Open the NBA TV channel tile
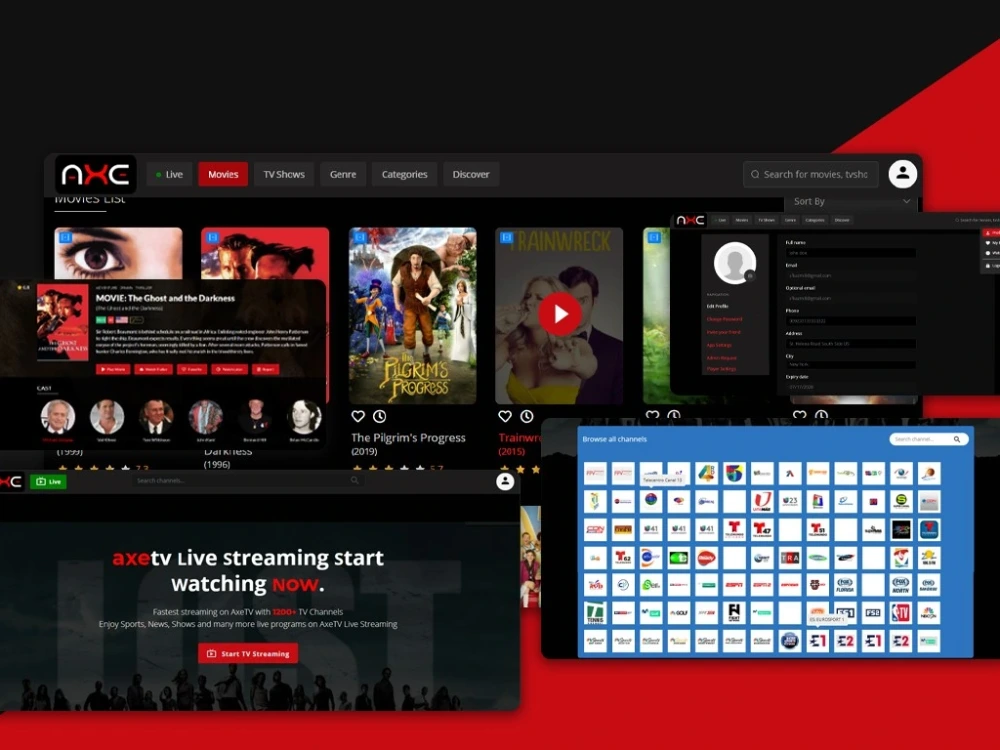The width and height of the screenshot is (1000, 750). coord(901,613)
